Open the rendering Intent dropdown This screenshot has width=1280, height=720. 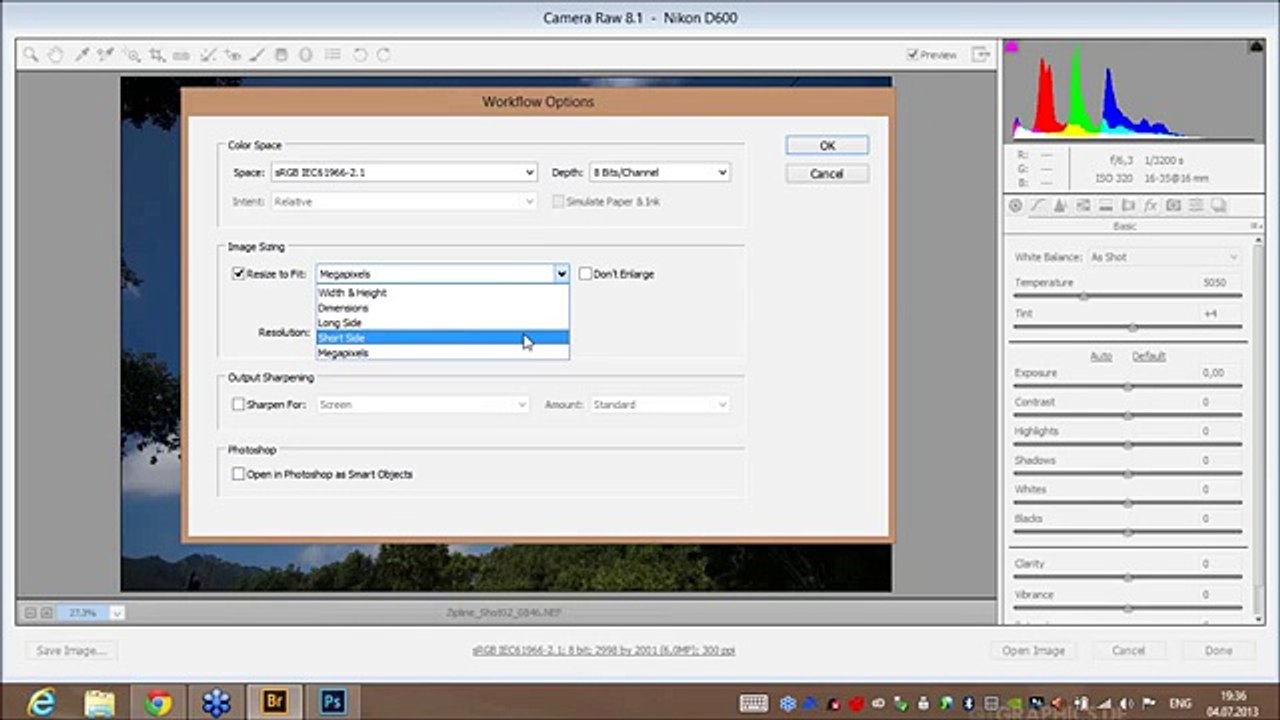pos(404,202)
